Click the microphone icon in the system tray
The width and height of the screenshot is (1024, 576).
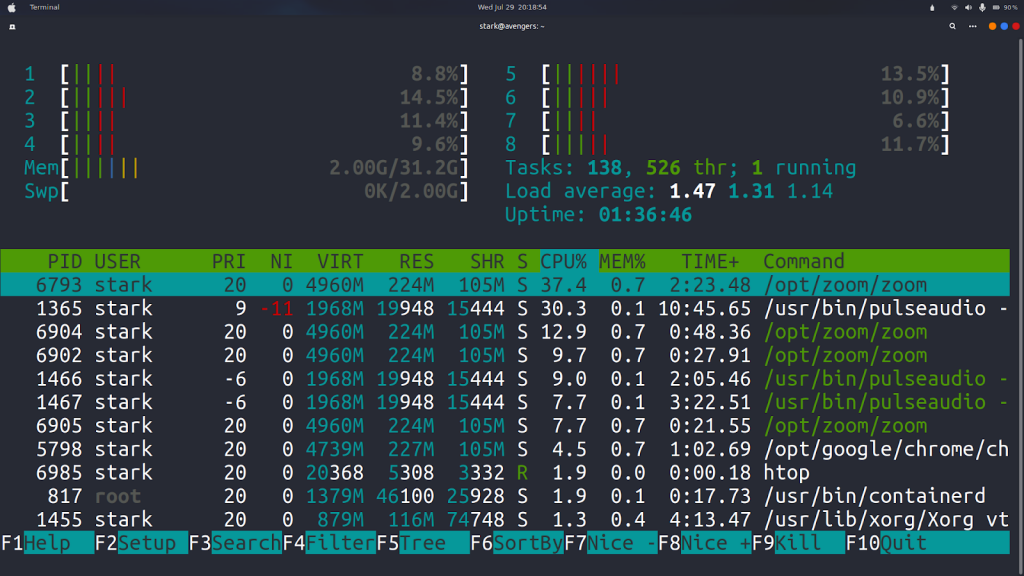point(982,8)
